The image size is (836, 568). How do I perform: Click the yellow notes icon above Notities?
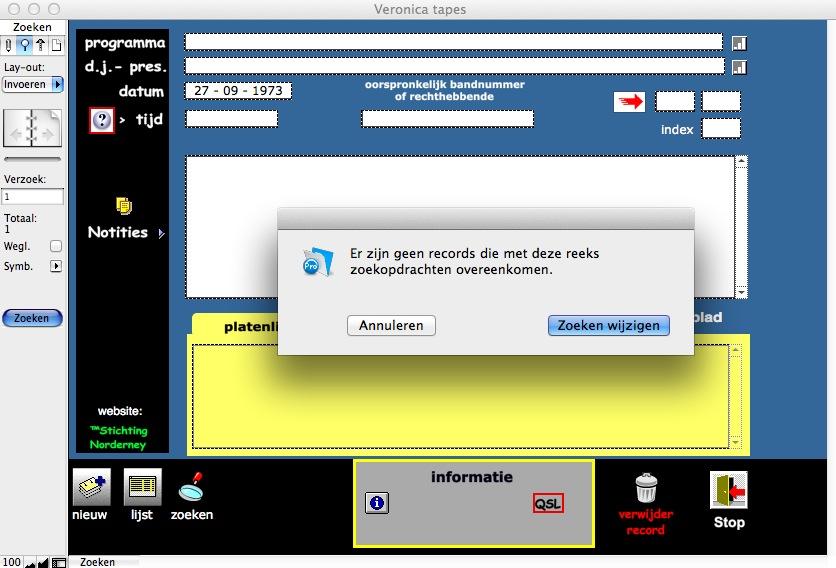[x=124, y=205]
